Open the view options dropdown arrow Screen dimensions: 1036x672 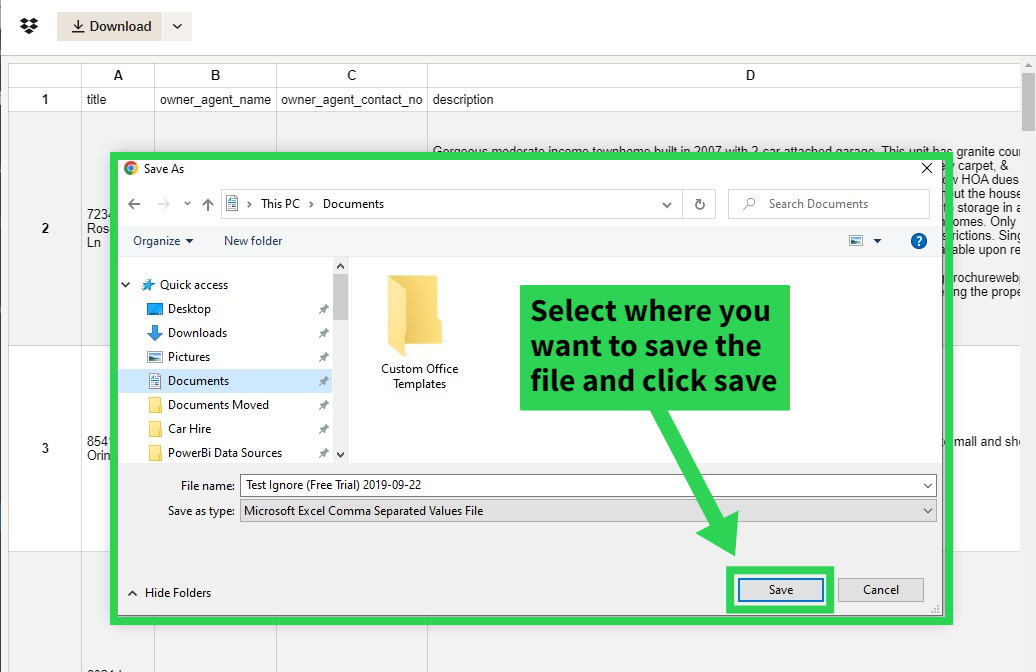click(x=877, y=241)
